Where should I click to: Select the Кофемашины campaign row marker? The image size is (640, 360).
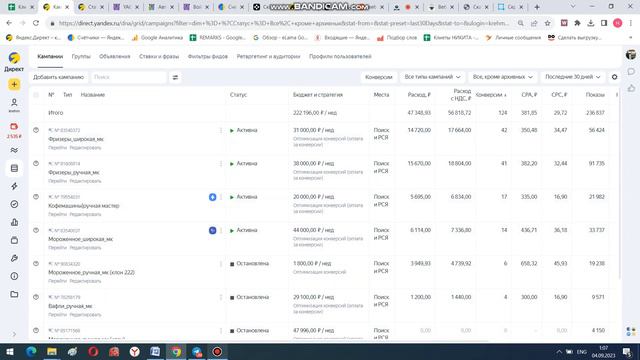(x=36, y=197)
